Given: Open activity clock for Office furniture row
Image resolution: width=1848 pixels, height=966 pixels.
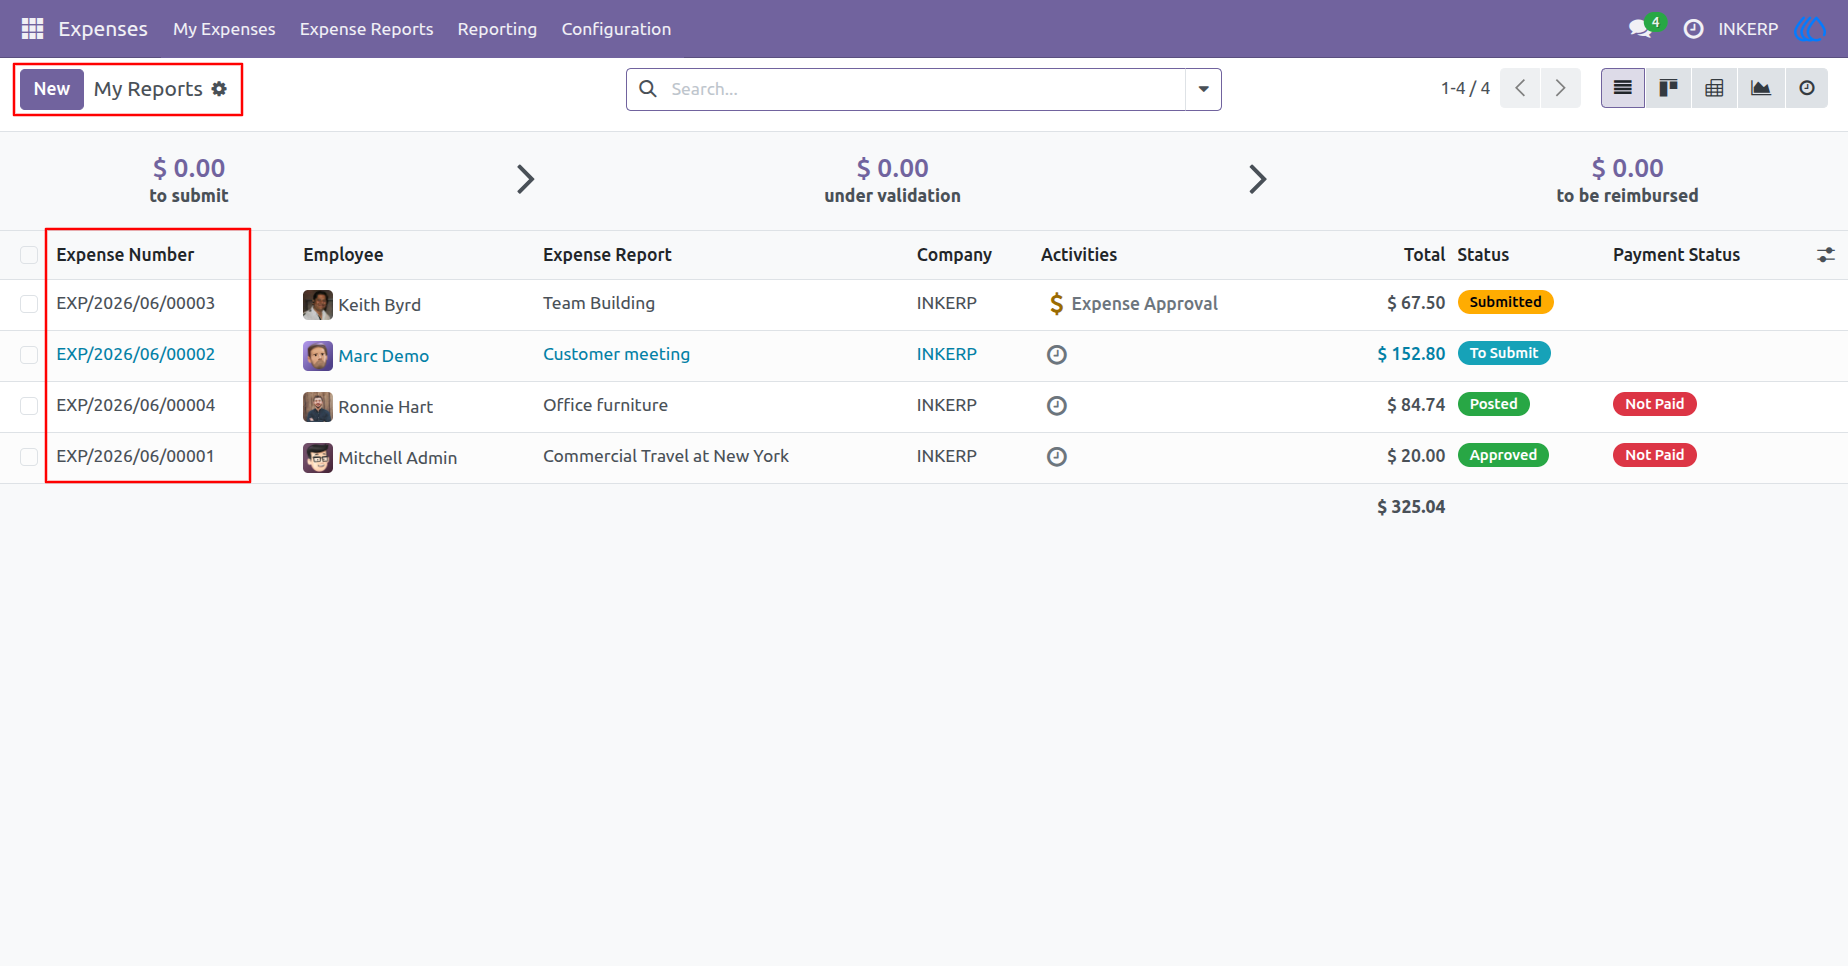Looking at the screenshot, I should click(x=1056, y=405).
